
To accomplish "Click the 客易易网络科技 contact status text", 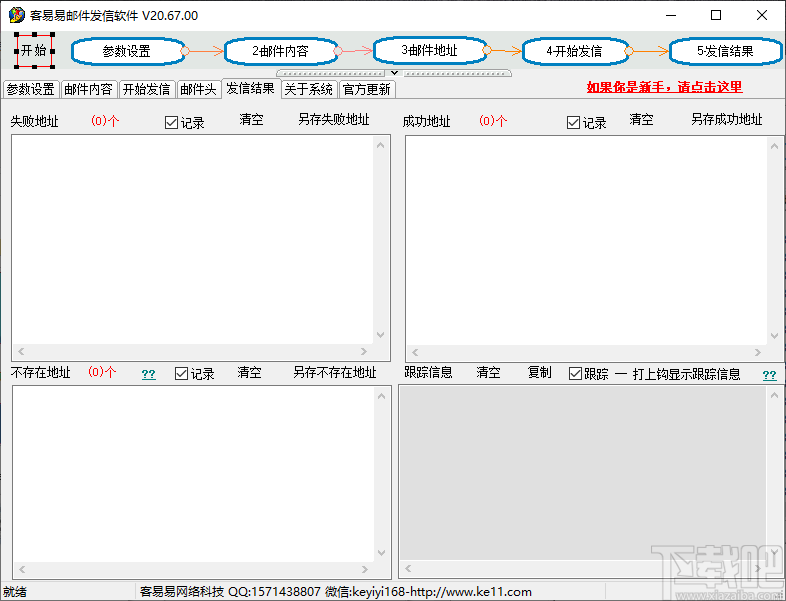I will (x=335, y=592).
